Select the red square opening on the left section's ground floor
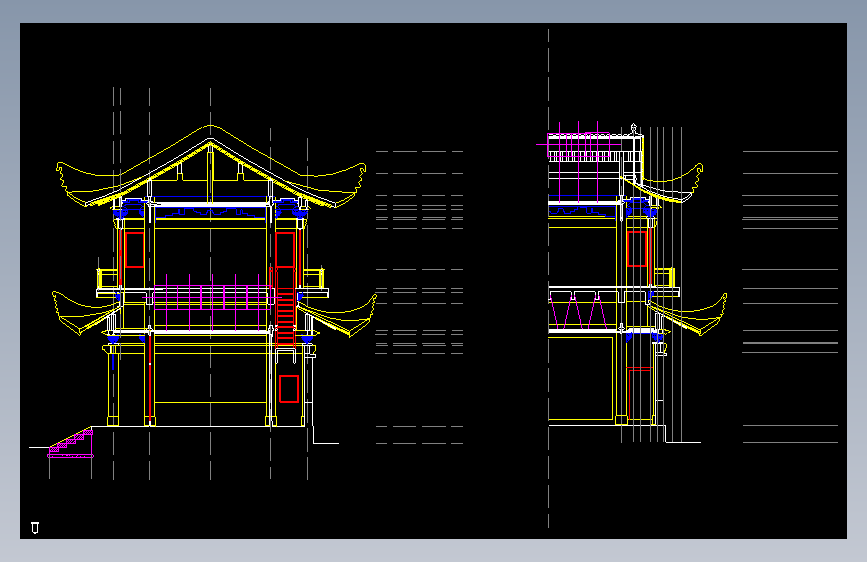 pos(289,389)
